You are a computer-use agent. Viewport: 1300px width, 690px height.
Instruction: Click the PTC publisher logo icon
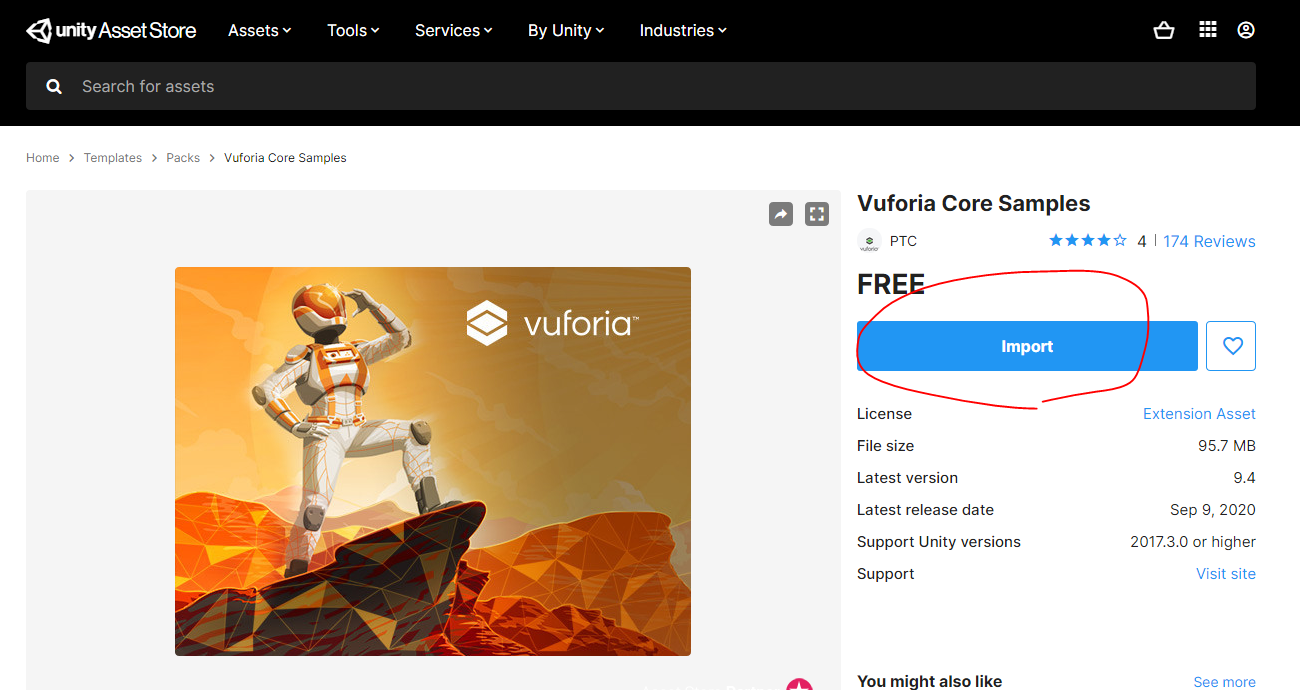(x=870, y=241)
